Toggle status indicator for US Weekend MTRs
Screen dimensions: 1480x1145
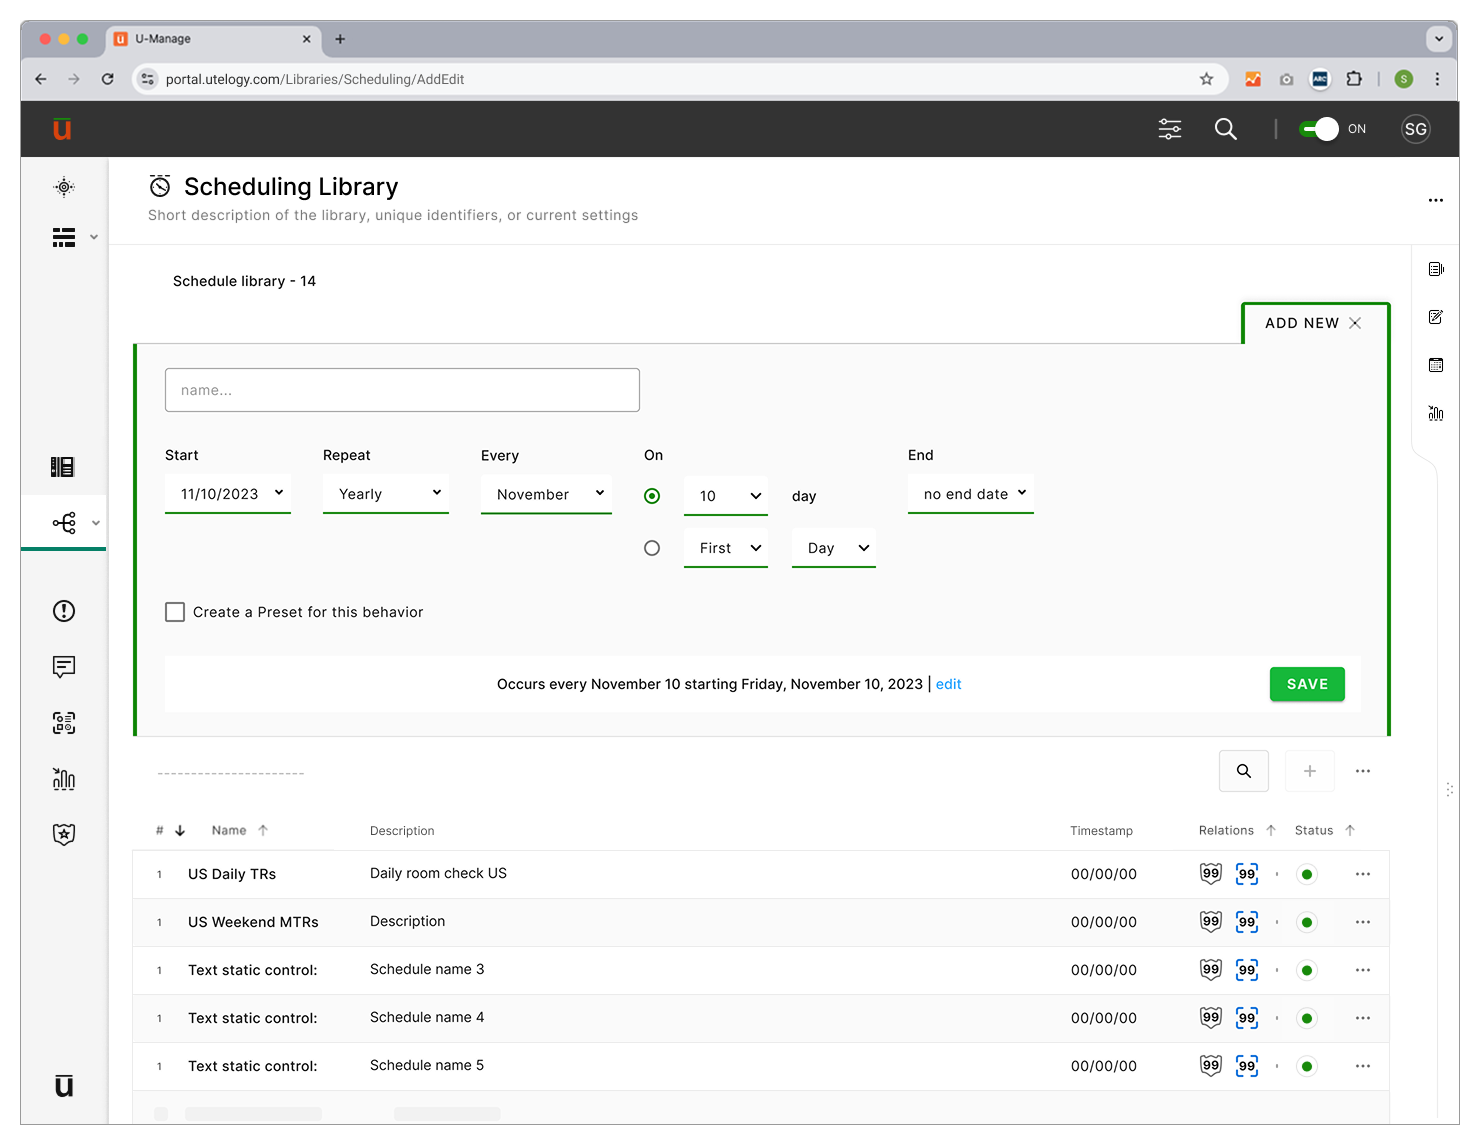click(1307, 922)
